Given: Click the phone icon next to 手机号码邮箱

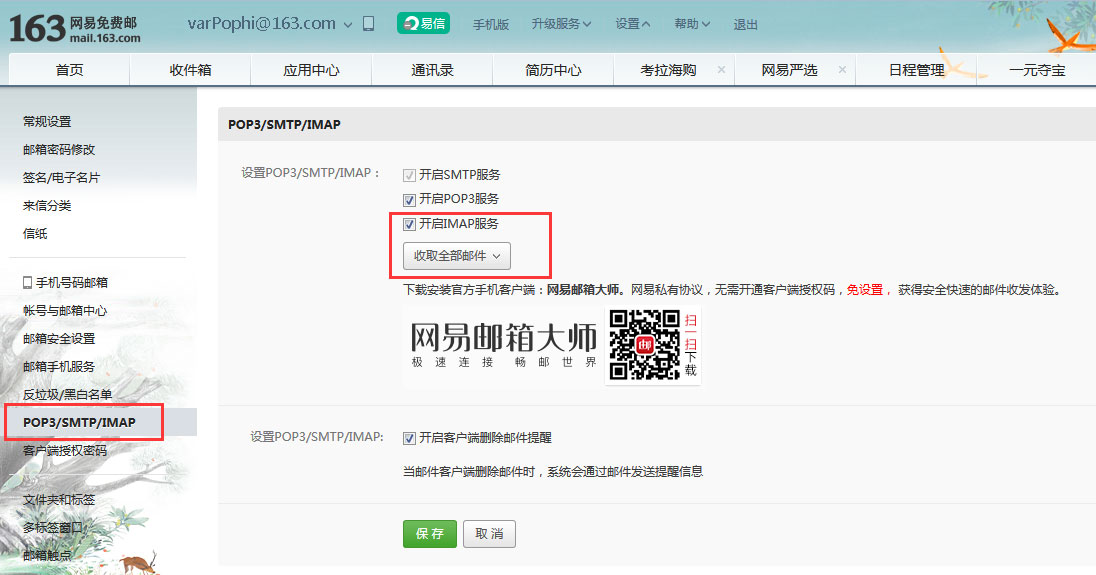Looking at the screenshot, I should coord(27,282).
